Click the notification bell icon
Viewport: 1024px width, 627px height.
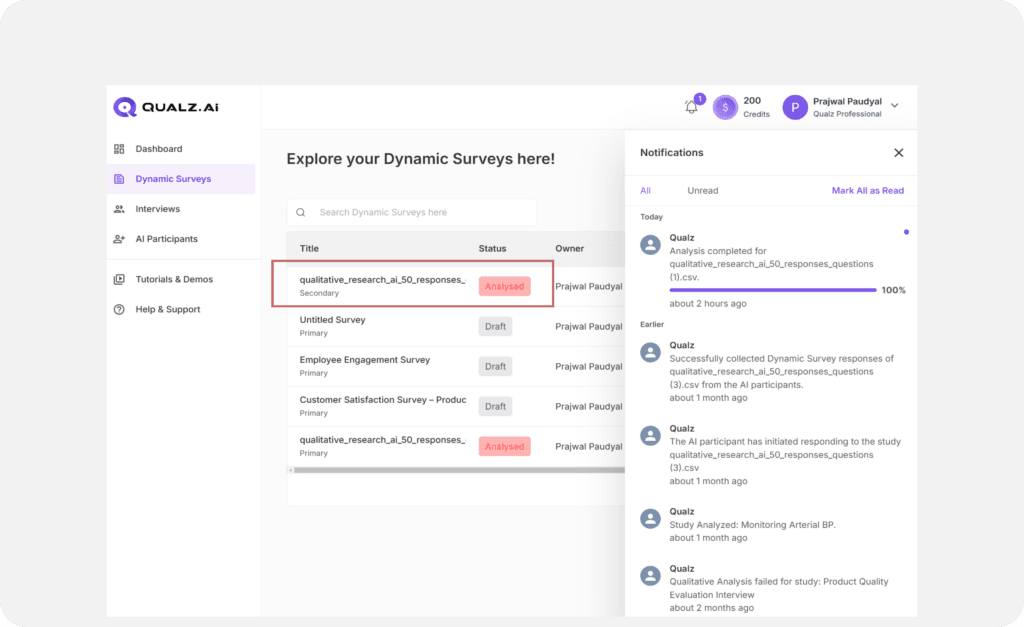(x=691, y=107)
